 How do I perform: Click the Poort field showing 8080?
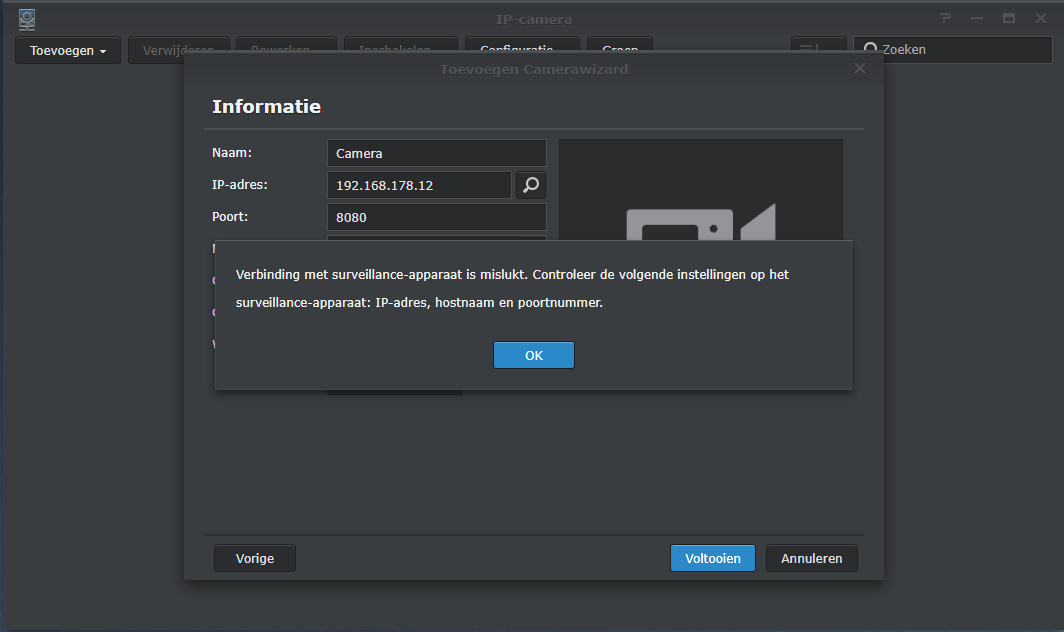436,217
